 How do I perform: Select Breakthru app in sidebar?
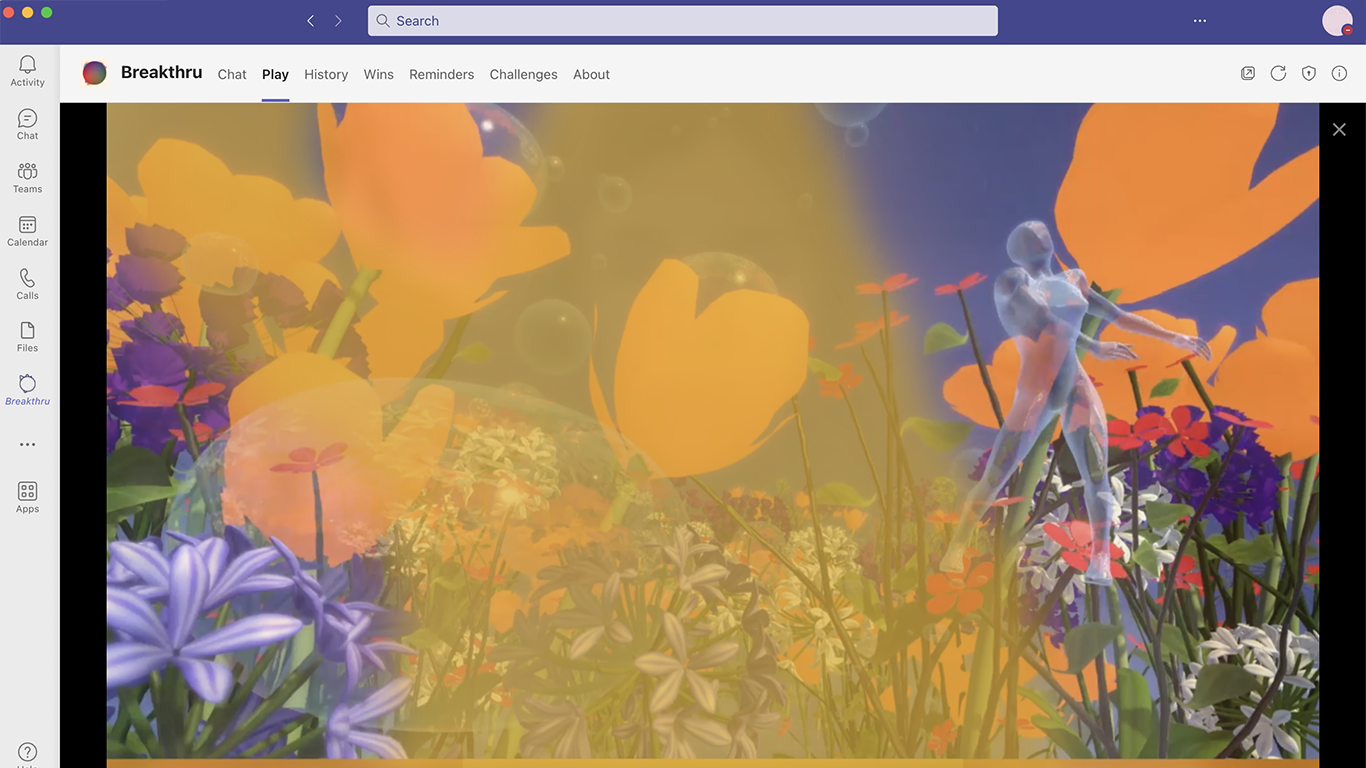tap(28, 390)
